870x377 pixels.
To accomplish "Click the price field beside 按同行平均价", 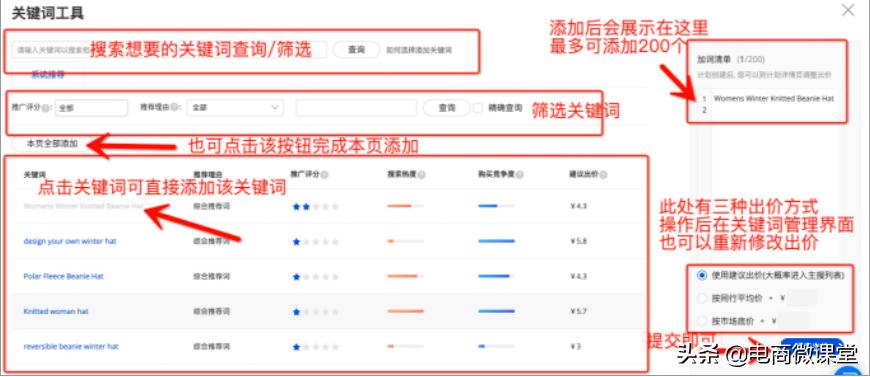I will coord(802,298).
